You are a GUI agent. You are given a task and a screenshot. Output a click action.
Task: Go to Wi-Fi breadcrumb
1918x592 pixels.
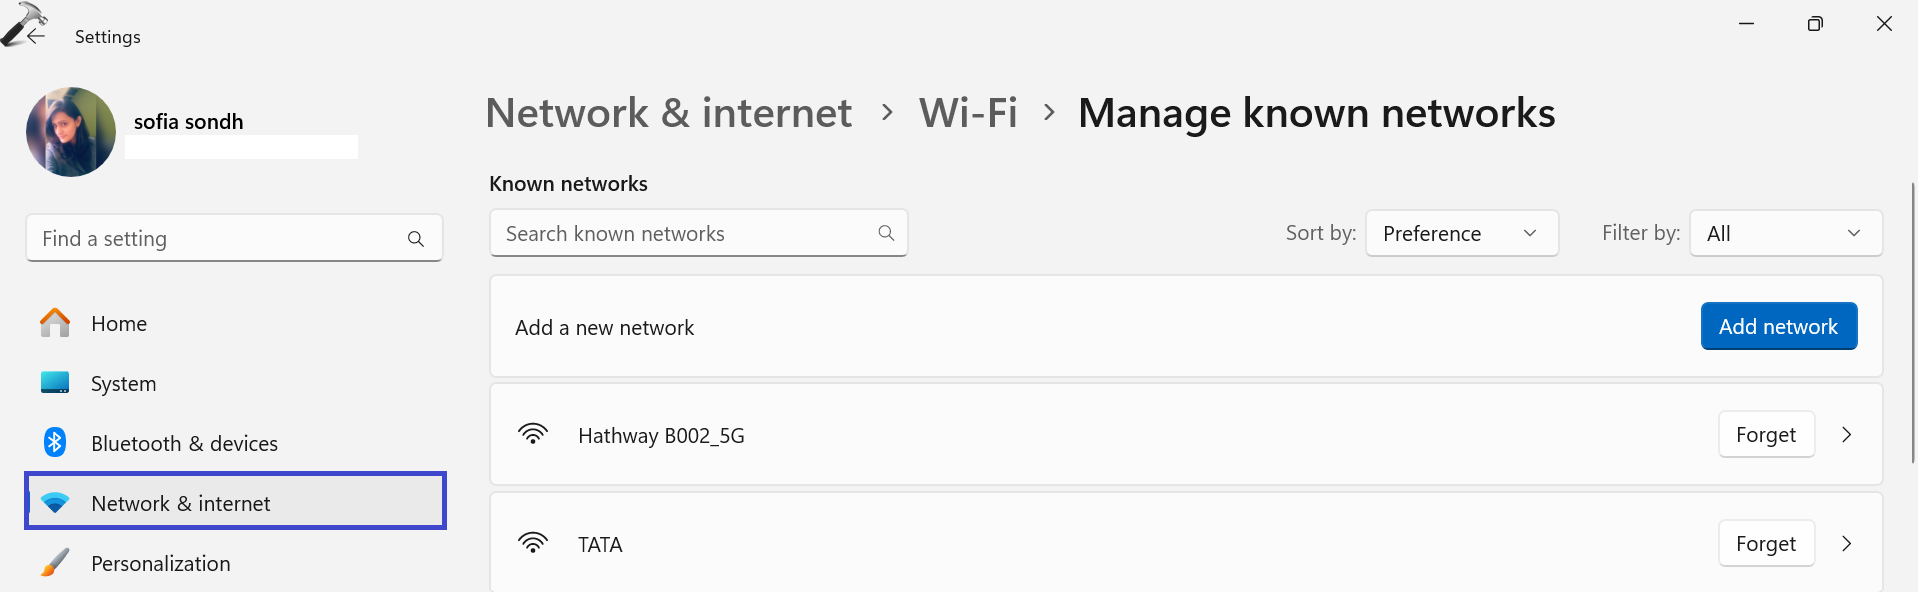tap(968, 113)
